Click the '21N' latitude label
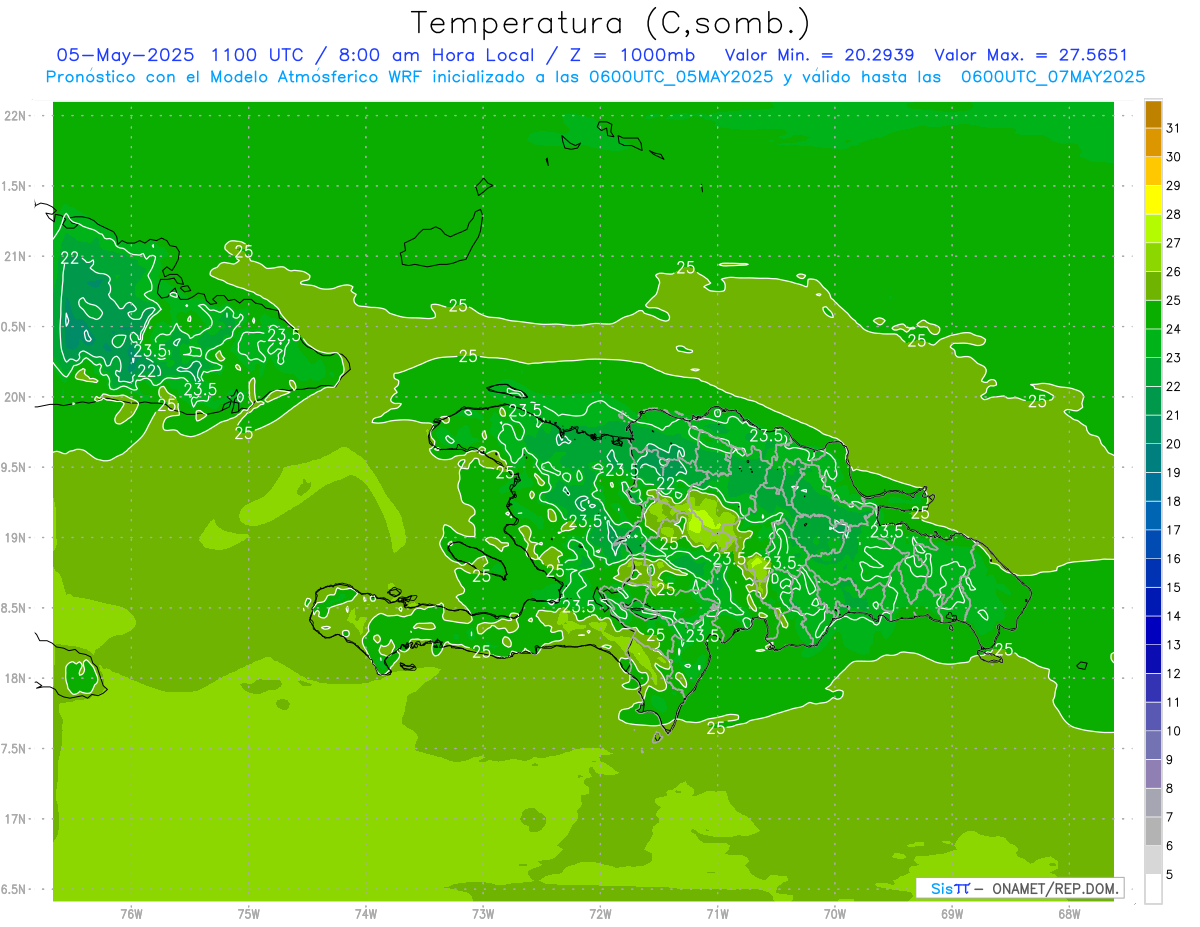This screenshot has width=1200, height=927. [15, 256]
